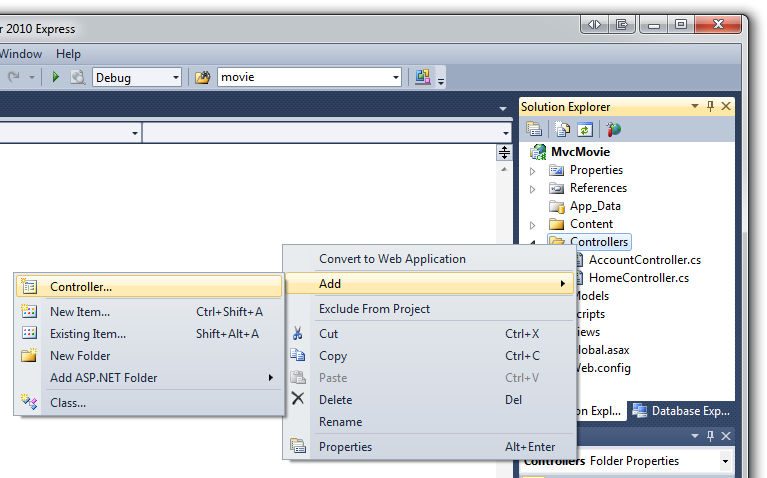Choose New Folder in the submenu
This screenshot has height=478, width=767.
click(x=80, y=356)
